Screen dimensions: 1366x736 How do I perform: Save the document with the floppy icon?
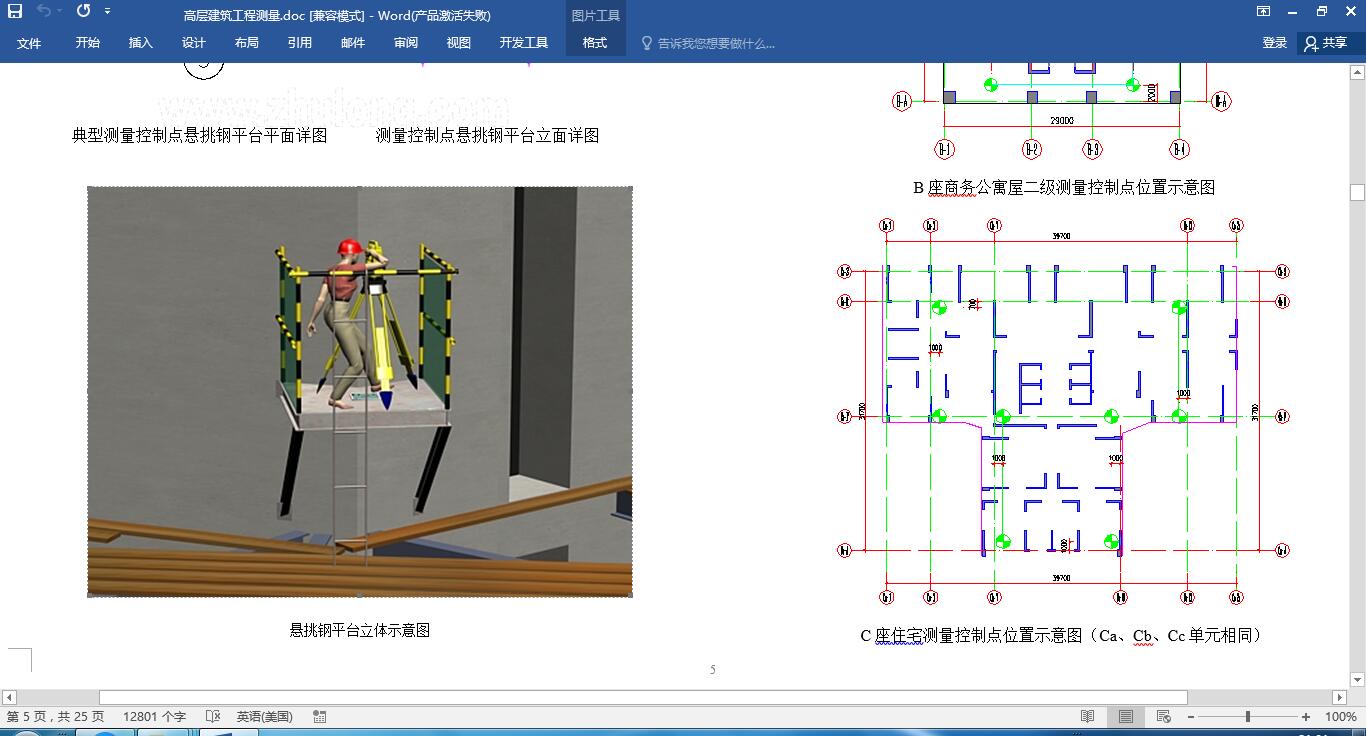15,12
